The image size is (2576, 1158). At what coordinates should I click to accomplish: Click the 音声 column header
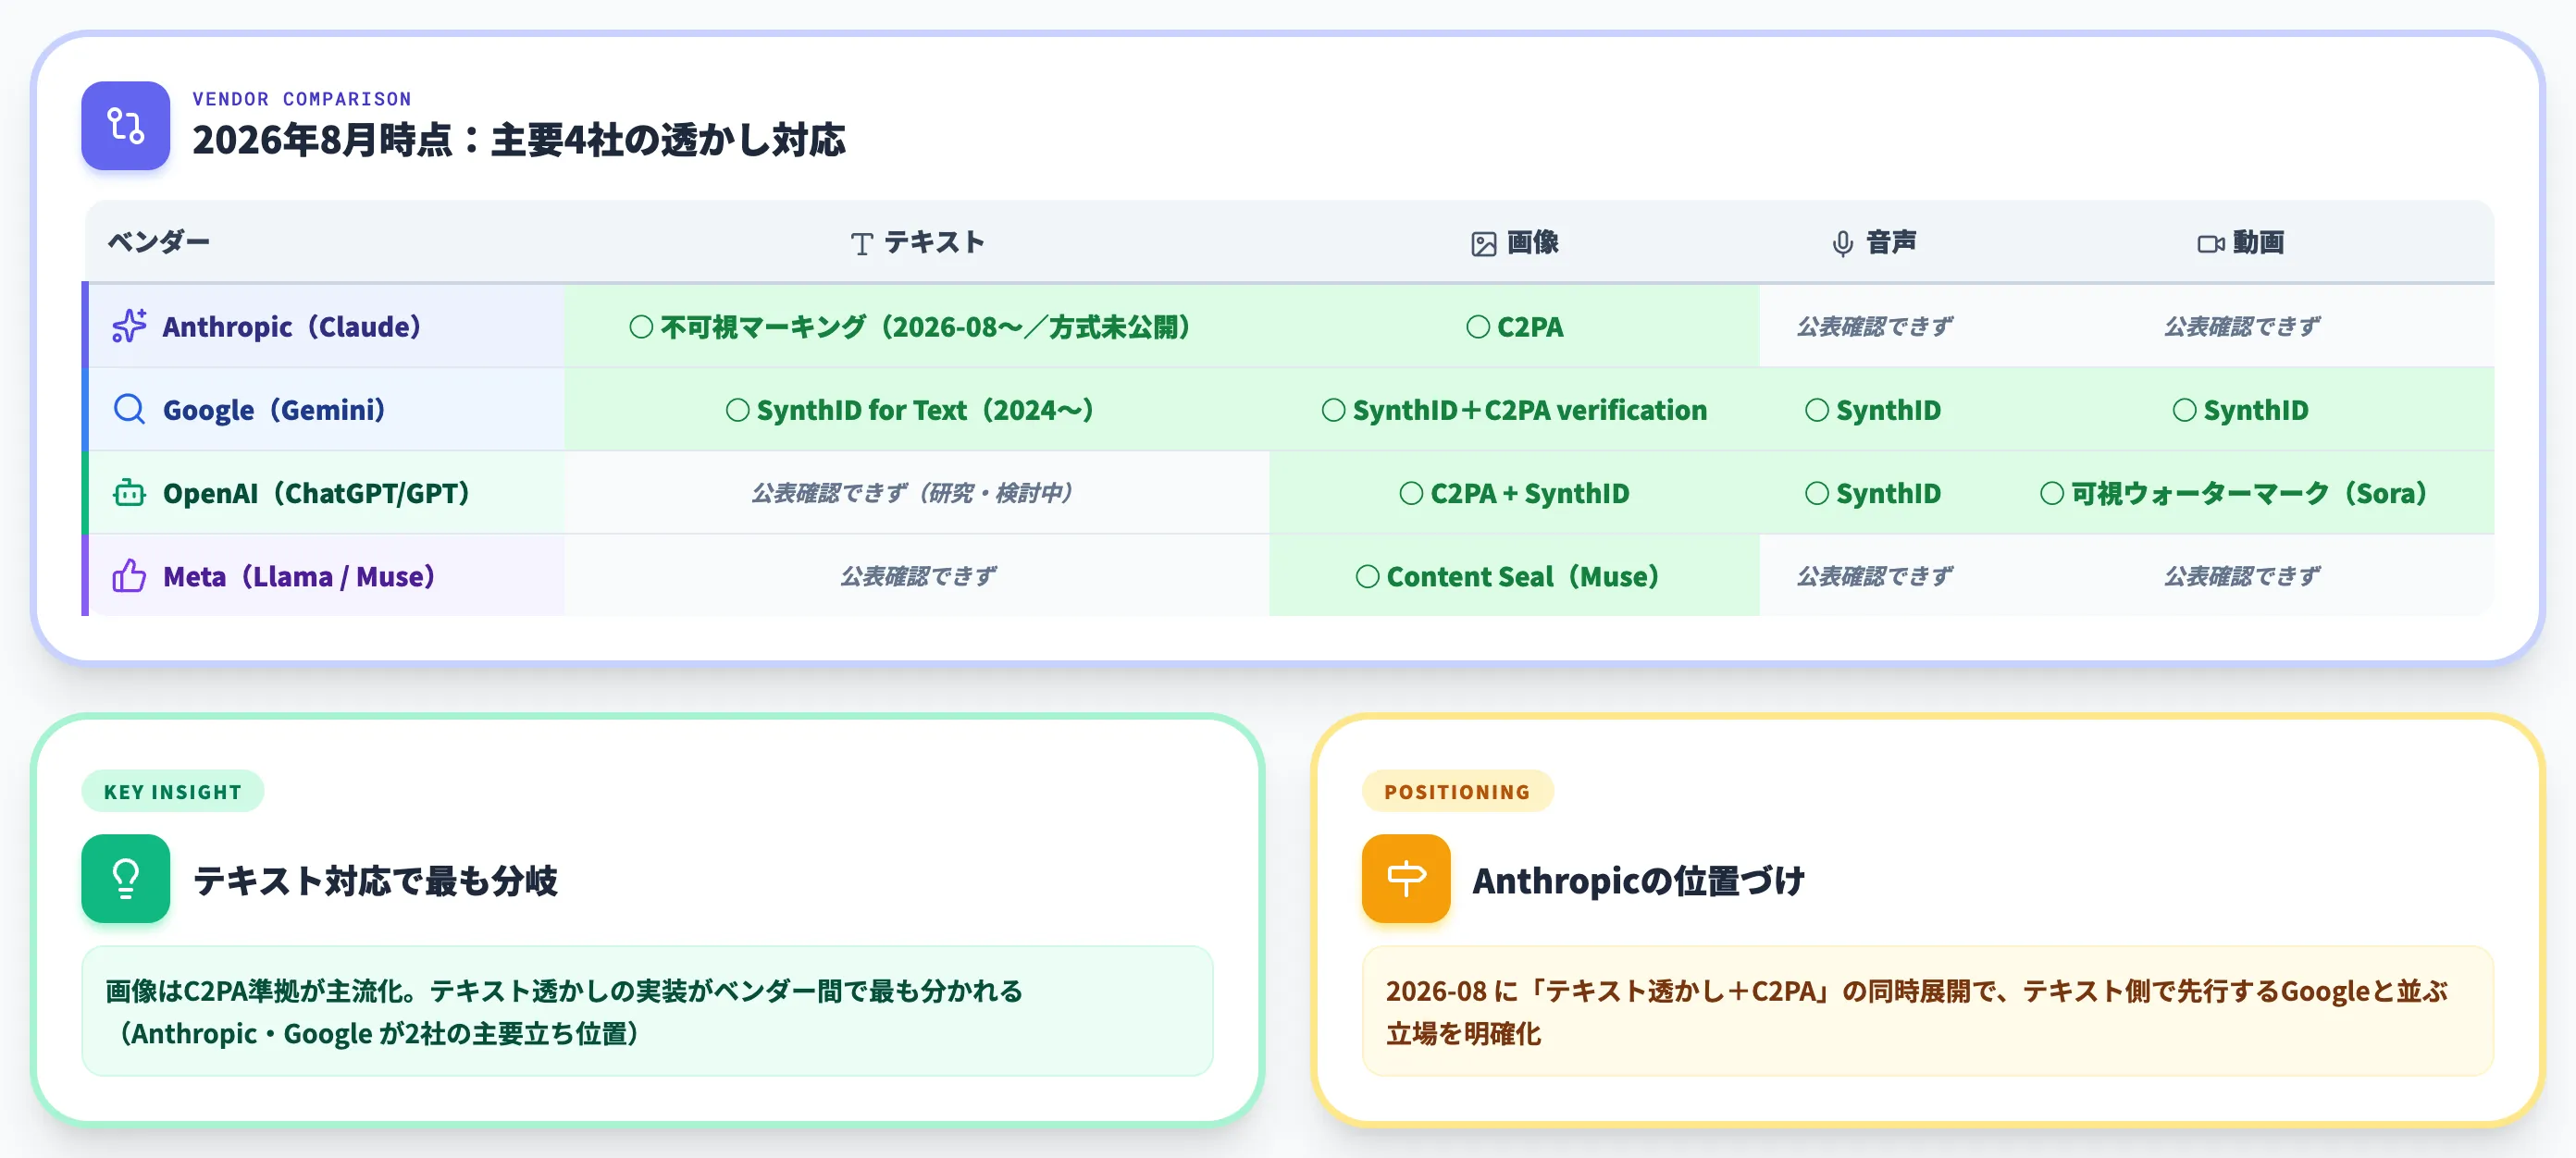pos(1874,242)
